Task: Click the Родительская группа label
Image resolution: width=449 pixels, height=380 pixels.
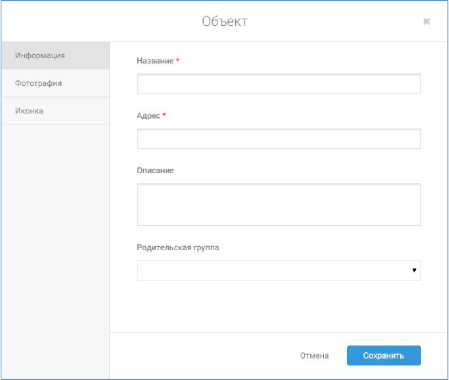Action: click(178, 247)
